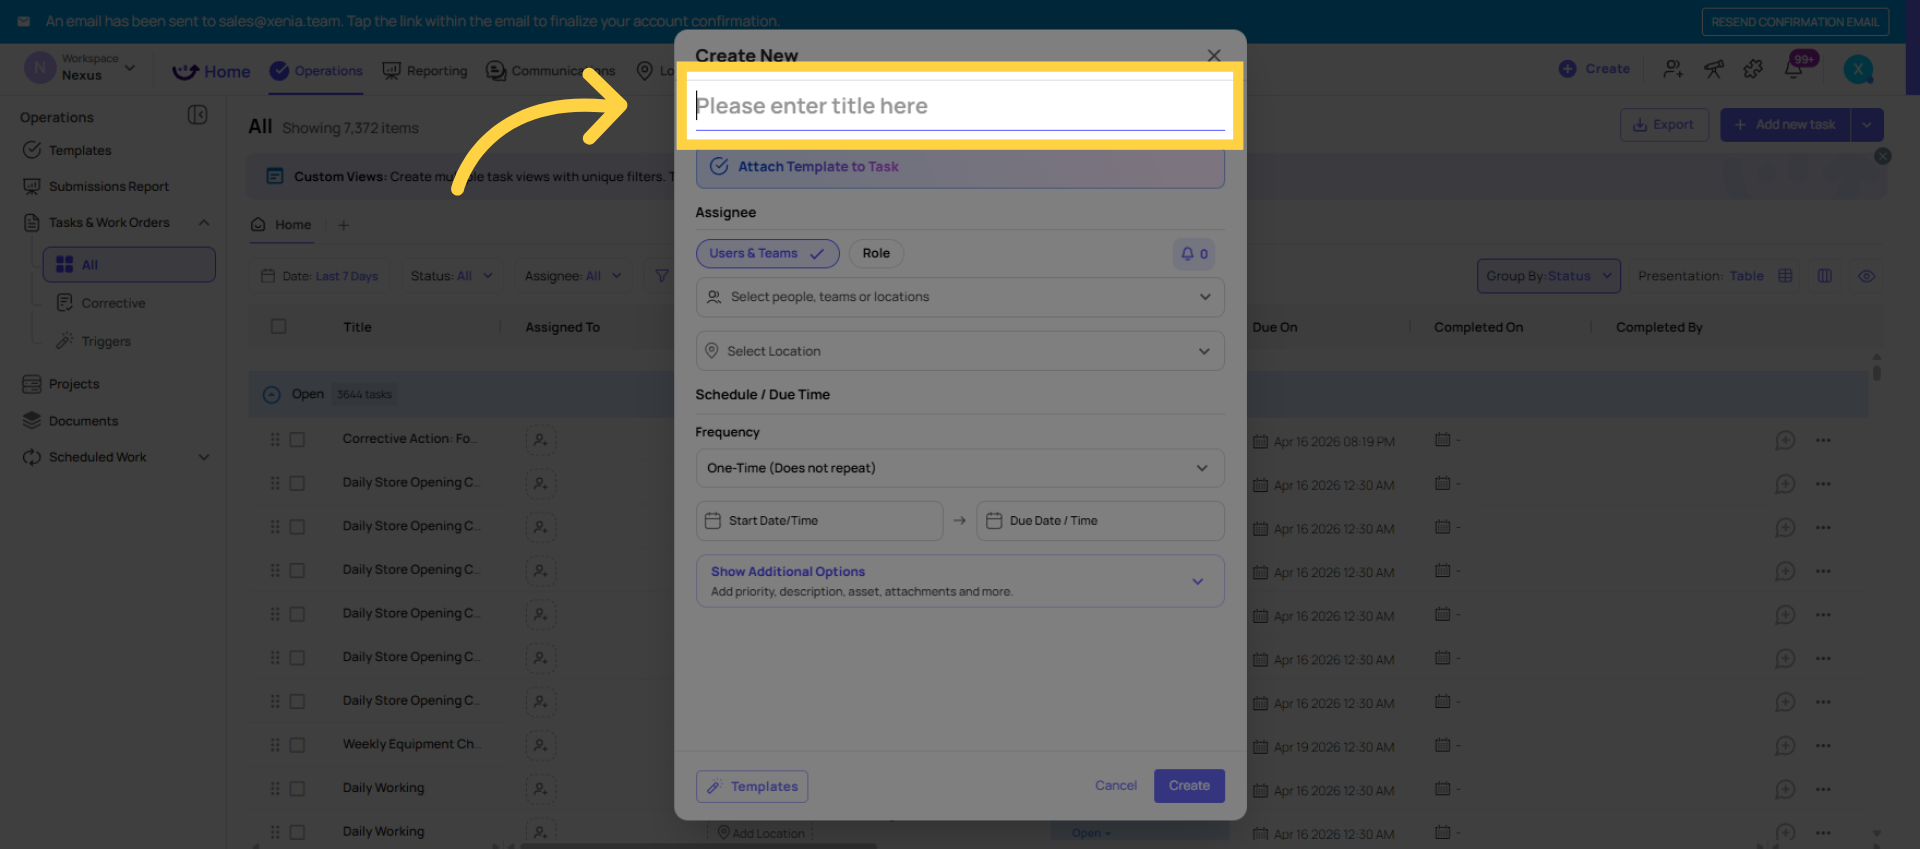Go to Home in top navigation

pyautogui.click(x=212, y=71)
